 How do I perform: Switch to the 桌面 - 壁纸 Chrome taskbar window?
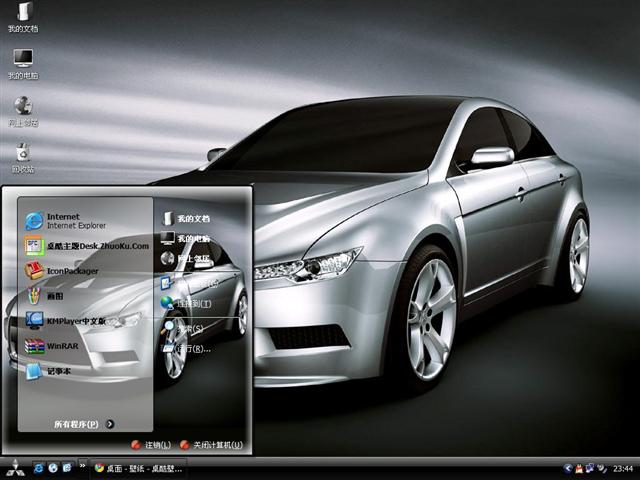click(x=139, y=469)
